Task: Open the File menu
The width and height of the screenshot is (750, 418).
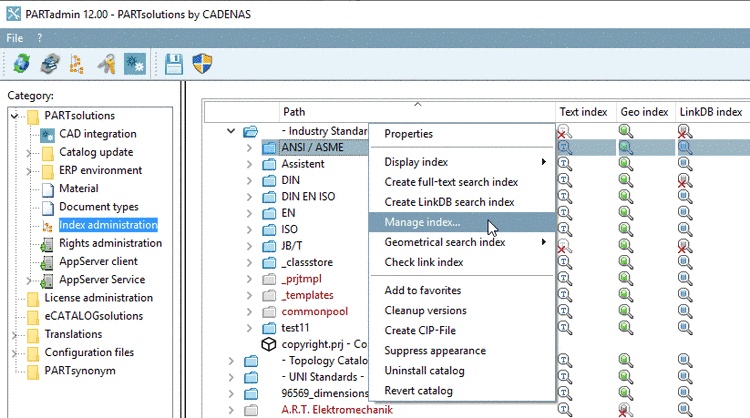Action: 14,38
